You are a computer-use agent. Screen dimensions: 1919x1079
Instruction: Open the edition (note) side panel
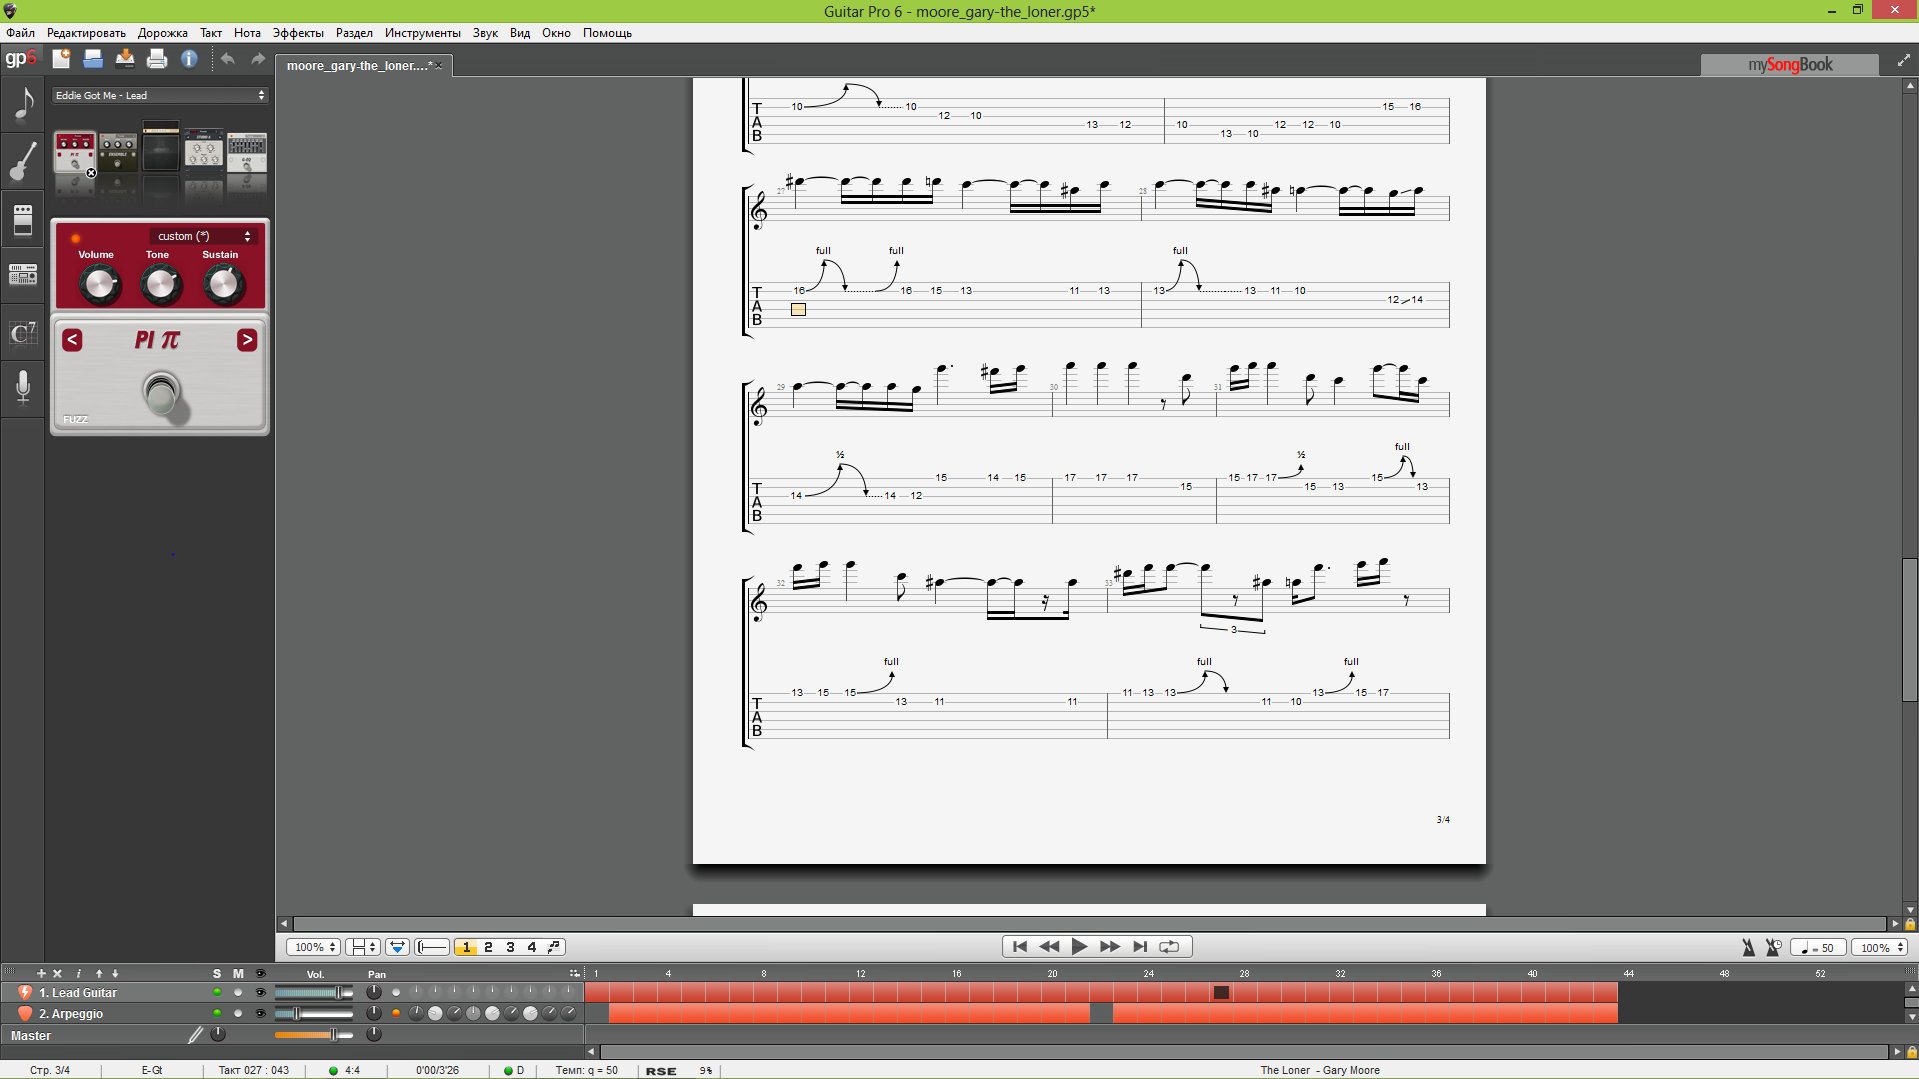[23, 103]
